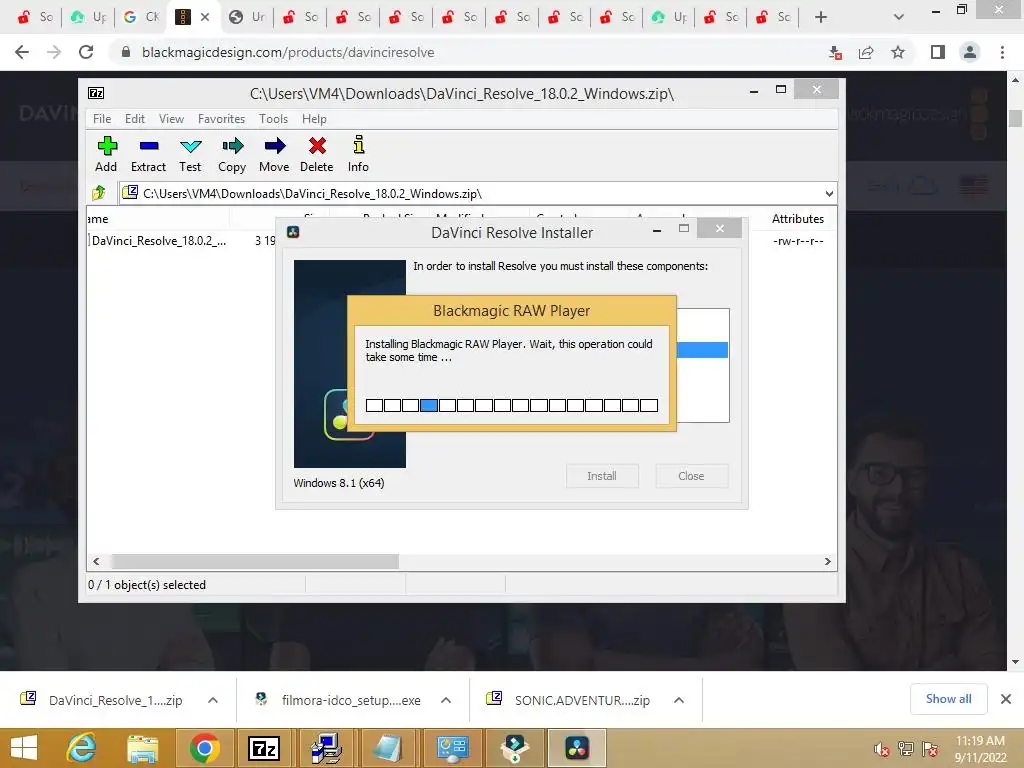The image size is (1024, 768).
Task: Expand options for filmora-idco_setup exe download
Action: [446, 700]
